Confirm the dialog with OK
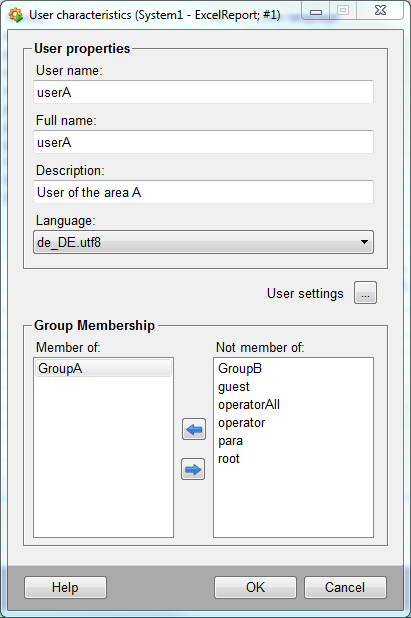 (255, 587)
